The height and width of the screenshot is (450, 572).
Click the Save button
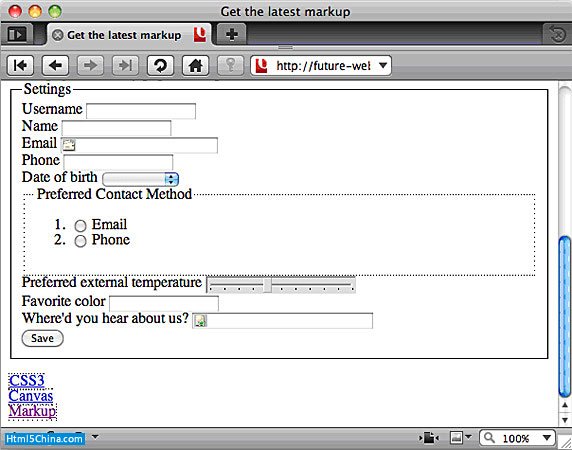(43, 338)
